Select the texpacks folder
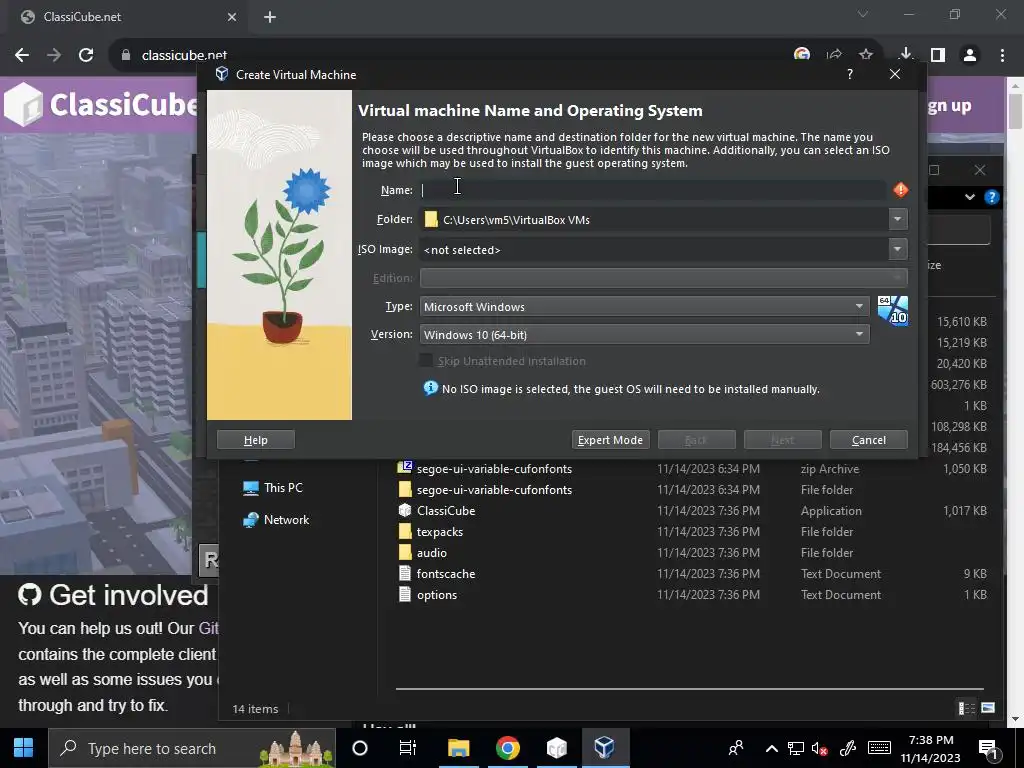This screenshot has width=1024, height=768. point(440,532)
